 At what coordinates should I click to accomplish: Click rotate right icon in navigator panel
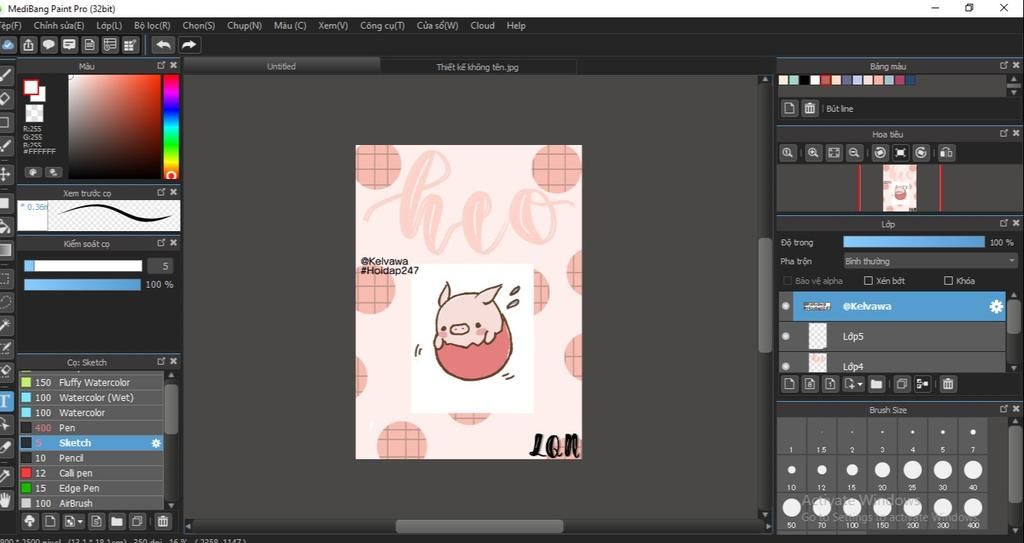coord(921,153)
